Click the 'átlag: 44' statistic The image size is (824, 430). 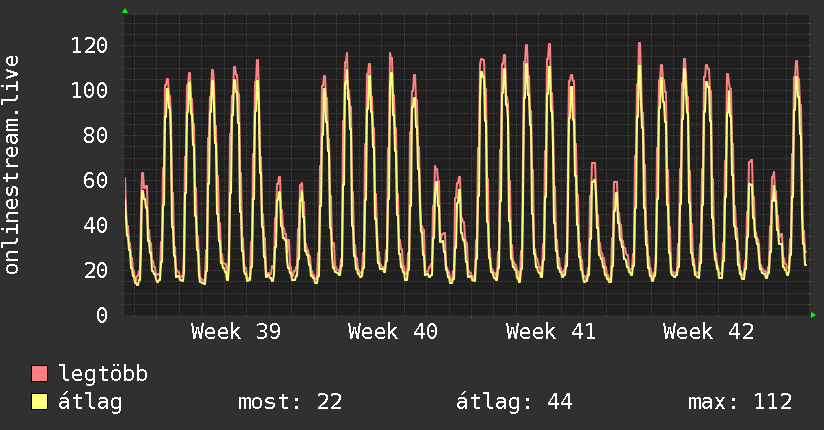pos(513,402)
